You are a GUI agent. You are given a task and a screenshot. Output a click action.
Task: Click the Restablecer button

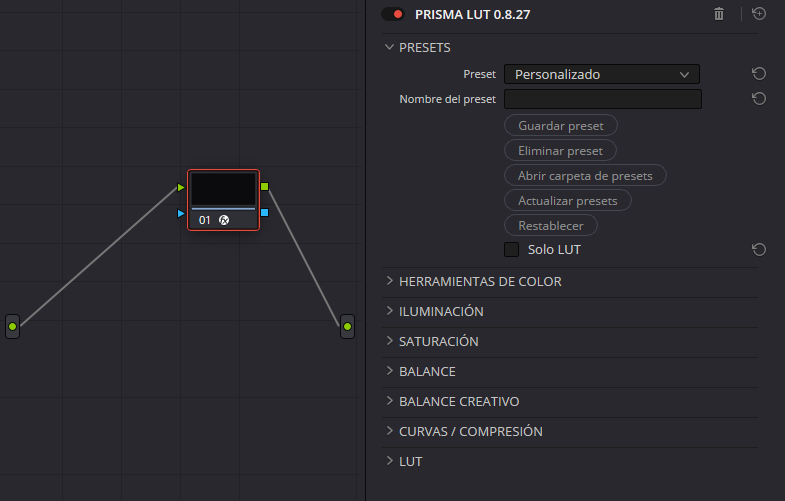(551, 226)
